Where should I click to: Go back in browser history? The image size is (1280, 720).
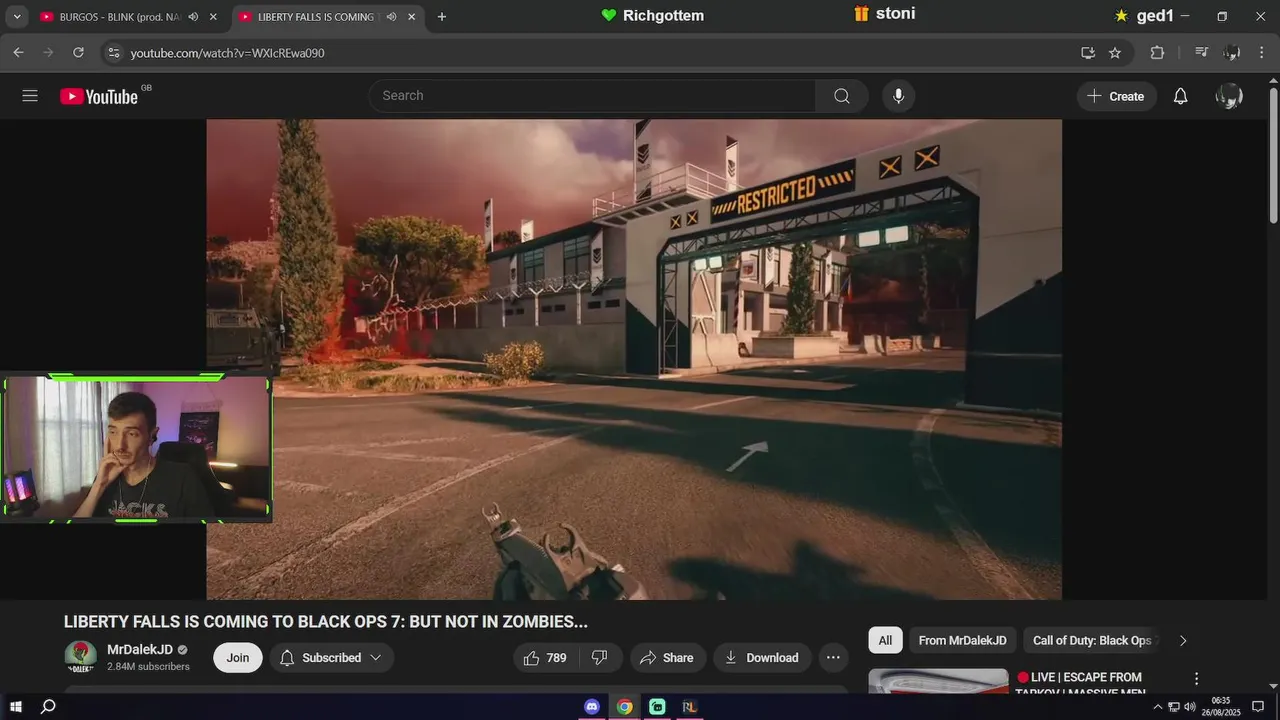point(18,53)
